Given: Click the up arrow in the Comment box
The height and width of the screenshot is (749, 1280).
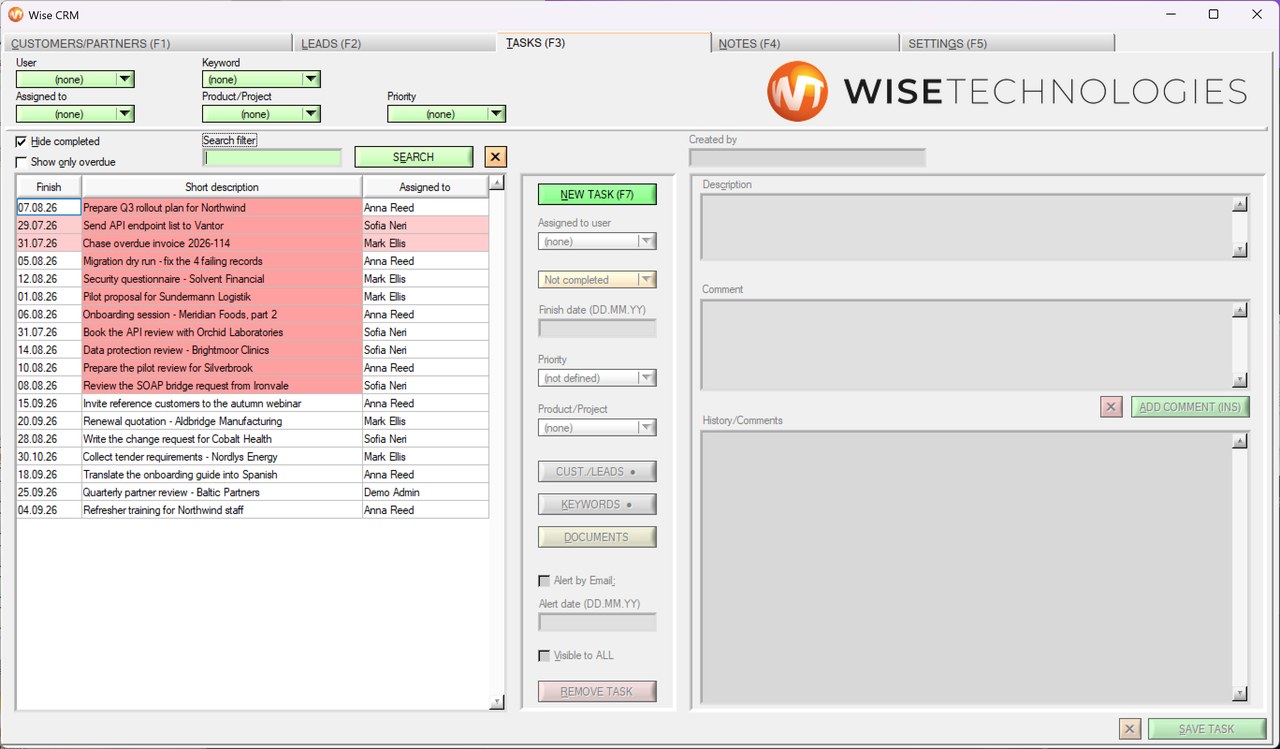Looking at the screenshot, I should coord(1240,310).
